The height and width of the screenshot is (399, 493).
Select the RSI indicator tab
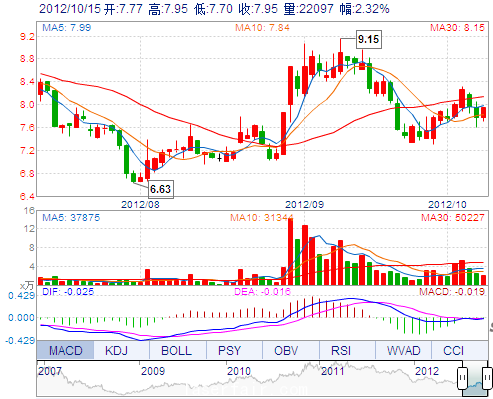(341, 350)
